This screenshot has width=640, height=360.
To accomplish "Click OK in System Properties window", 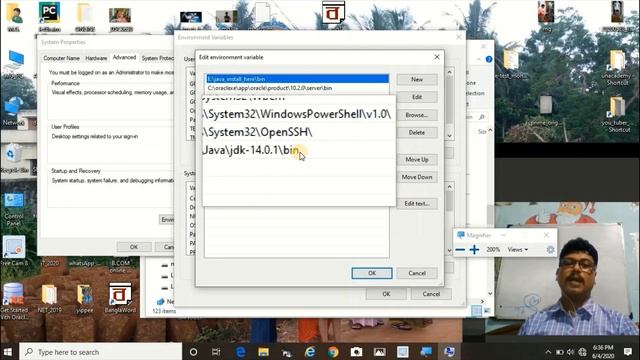I will [x=134, y=247].
